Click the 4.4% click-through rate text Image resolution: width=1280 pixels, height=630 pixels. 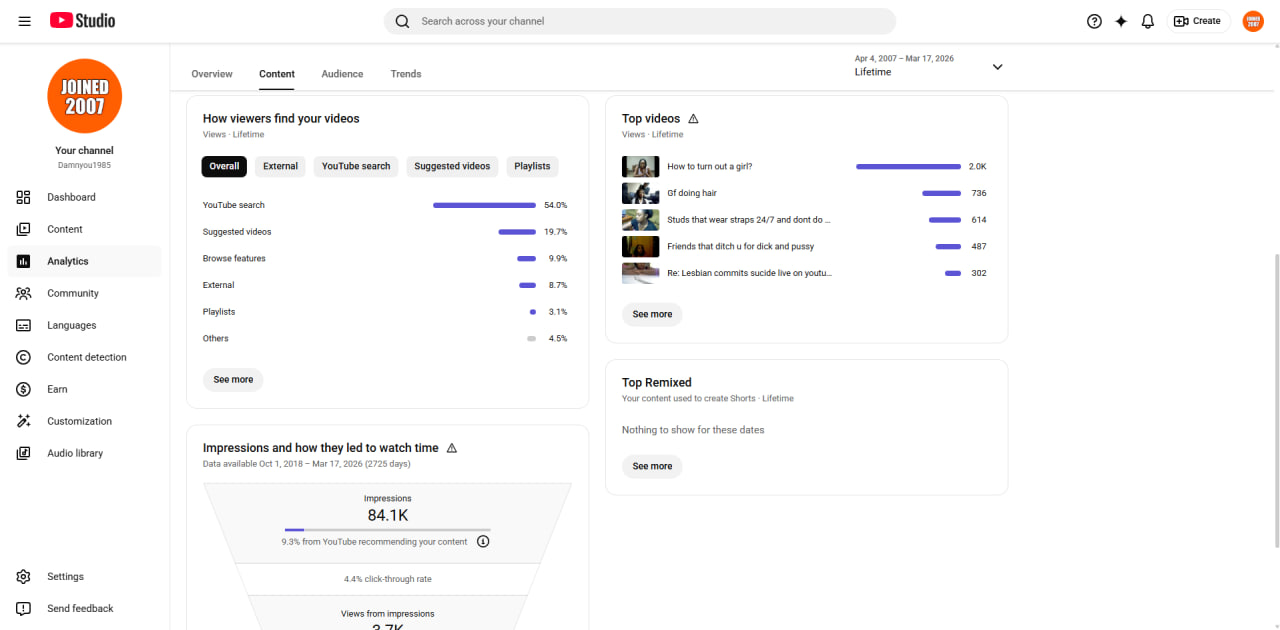point(388,579)
